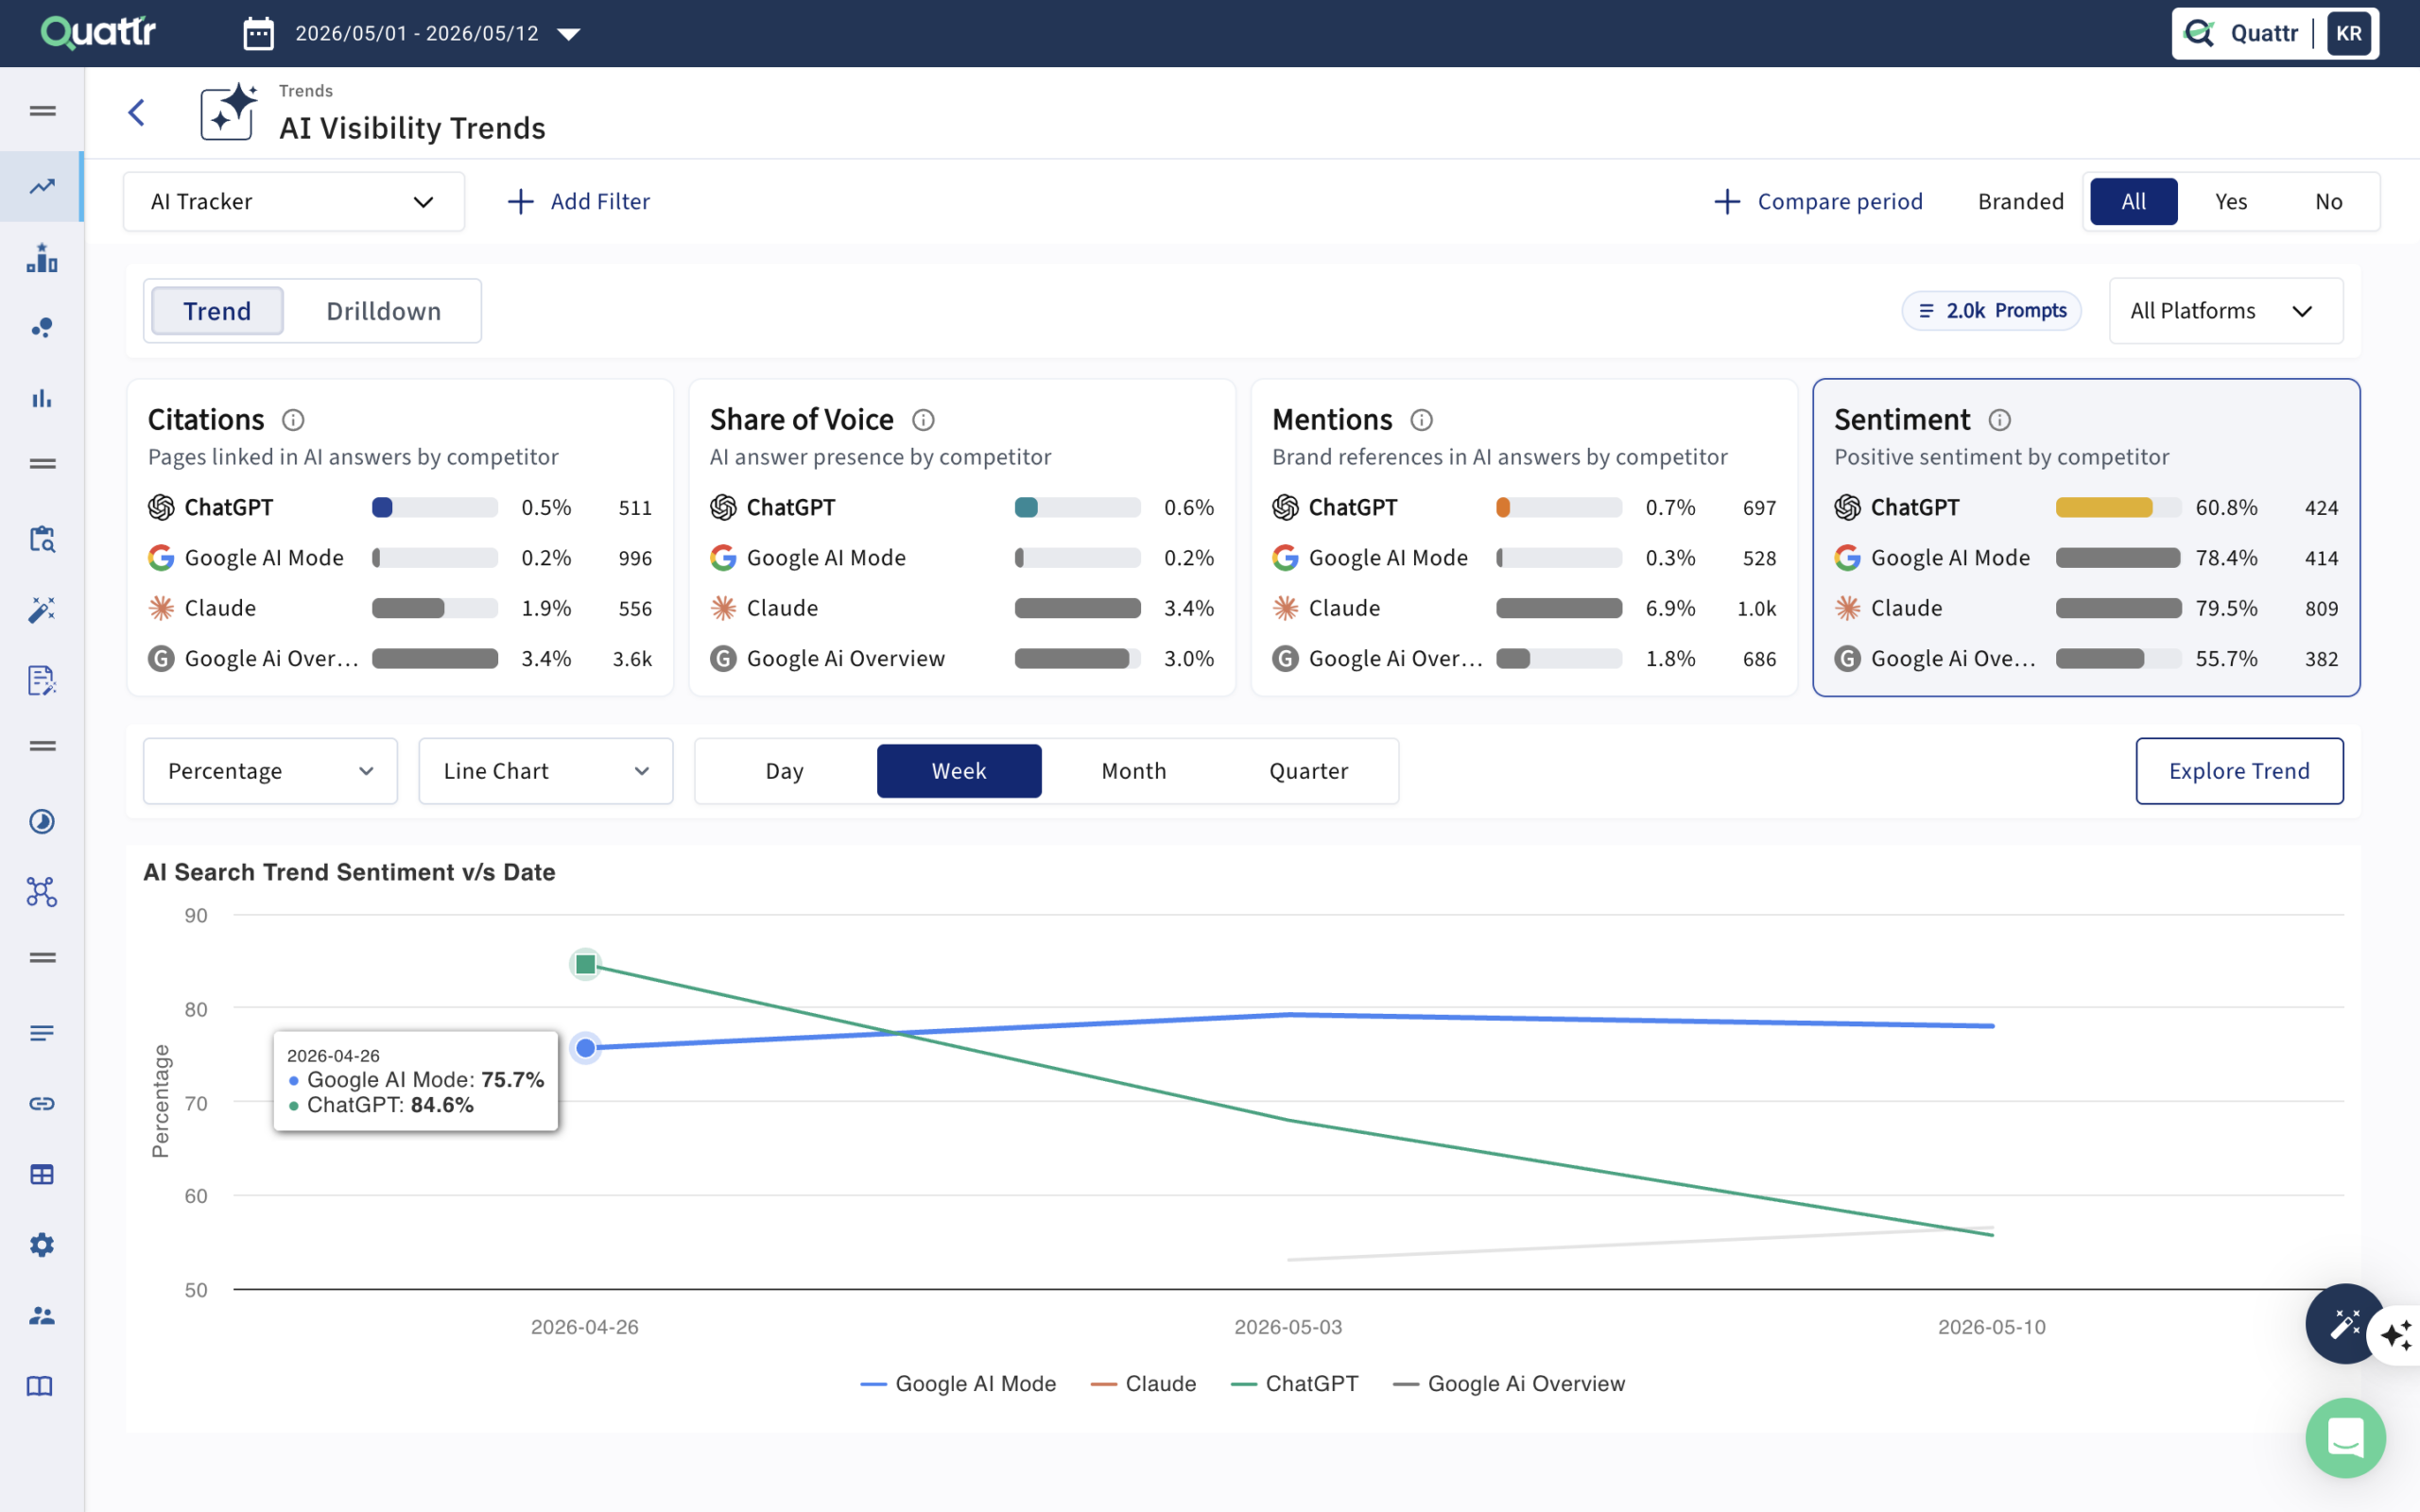The width and height of the screenshot is (2420, 1512).
Task: Click the AI sparkle floating button
Action: (2397, 1335)
